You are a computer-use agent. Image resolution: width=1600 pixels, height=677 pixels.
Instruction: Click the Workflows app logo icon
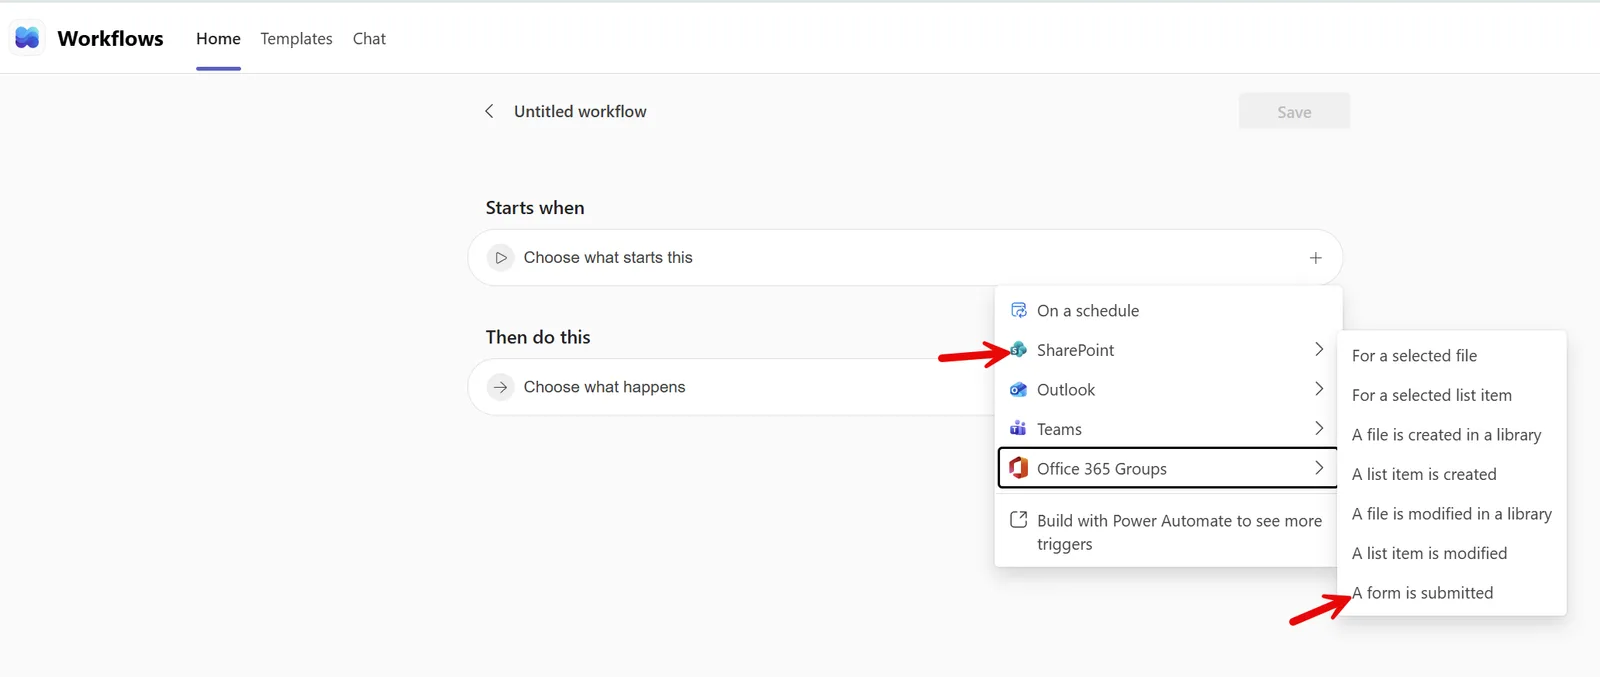pos(27,38)
